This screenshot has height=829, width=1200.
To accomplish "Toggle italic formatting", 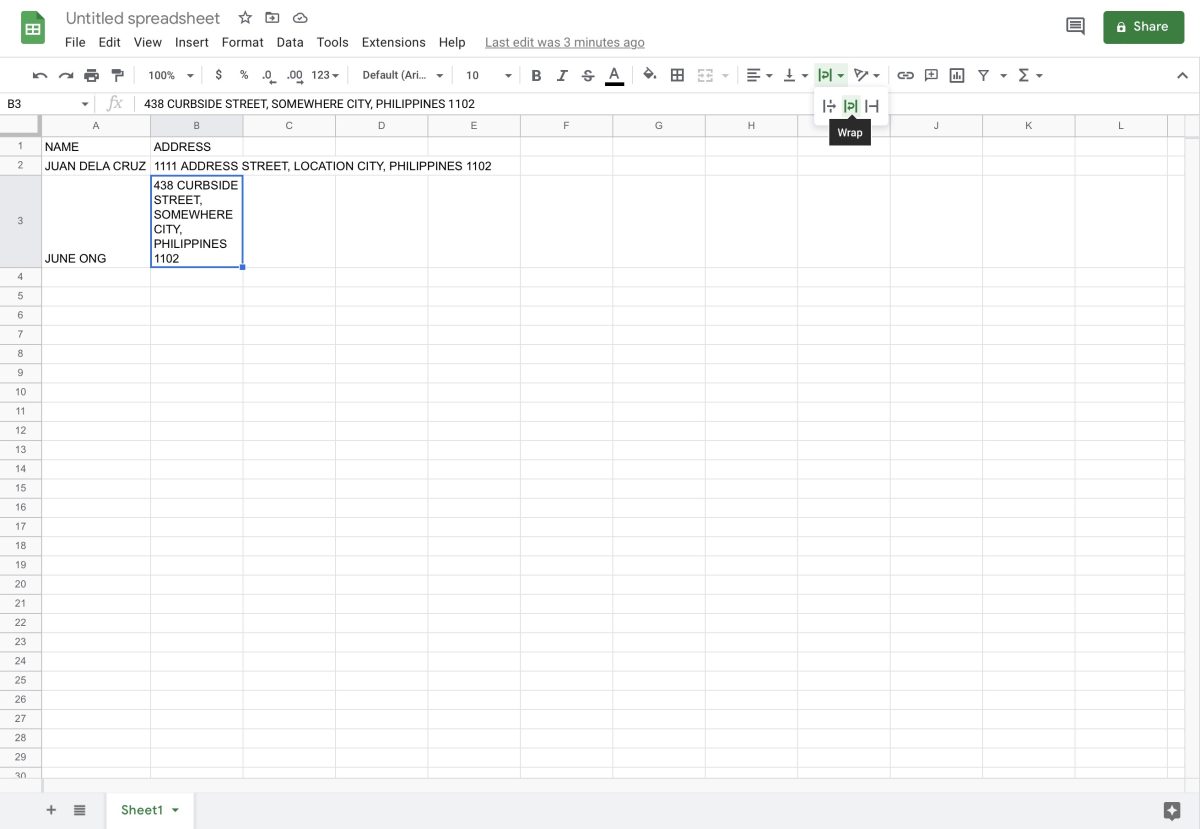I will pyautogui.click(x=562, y=75).
